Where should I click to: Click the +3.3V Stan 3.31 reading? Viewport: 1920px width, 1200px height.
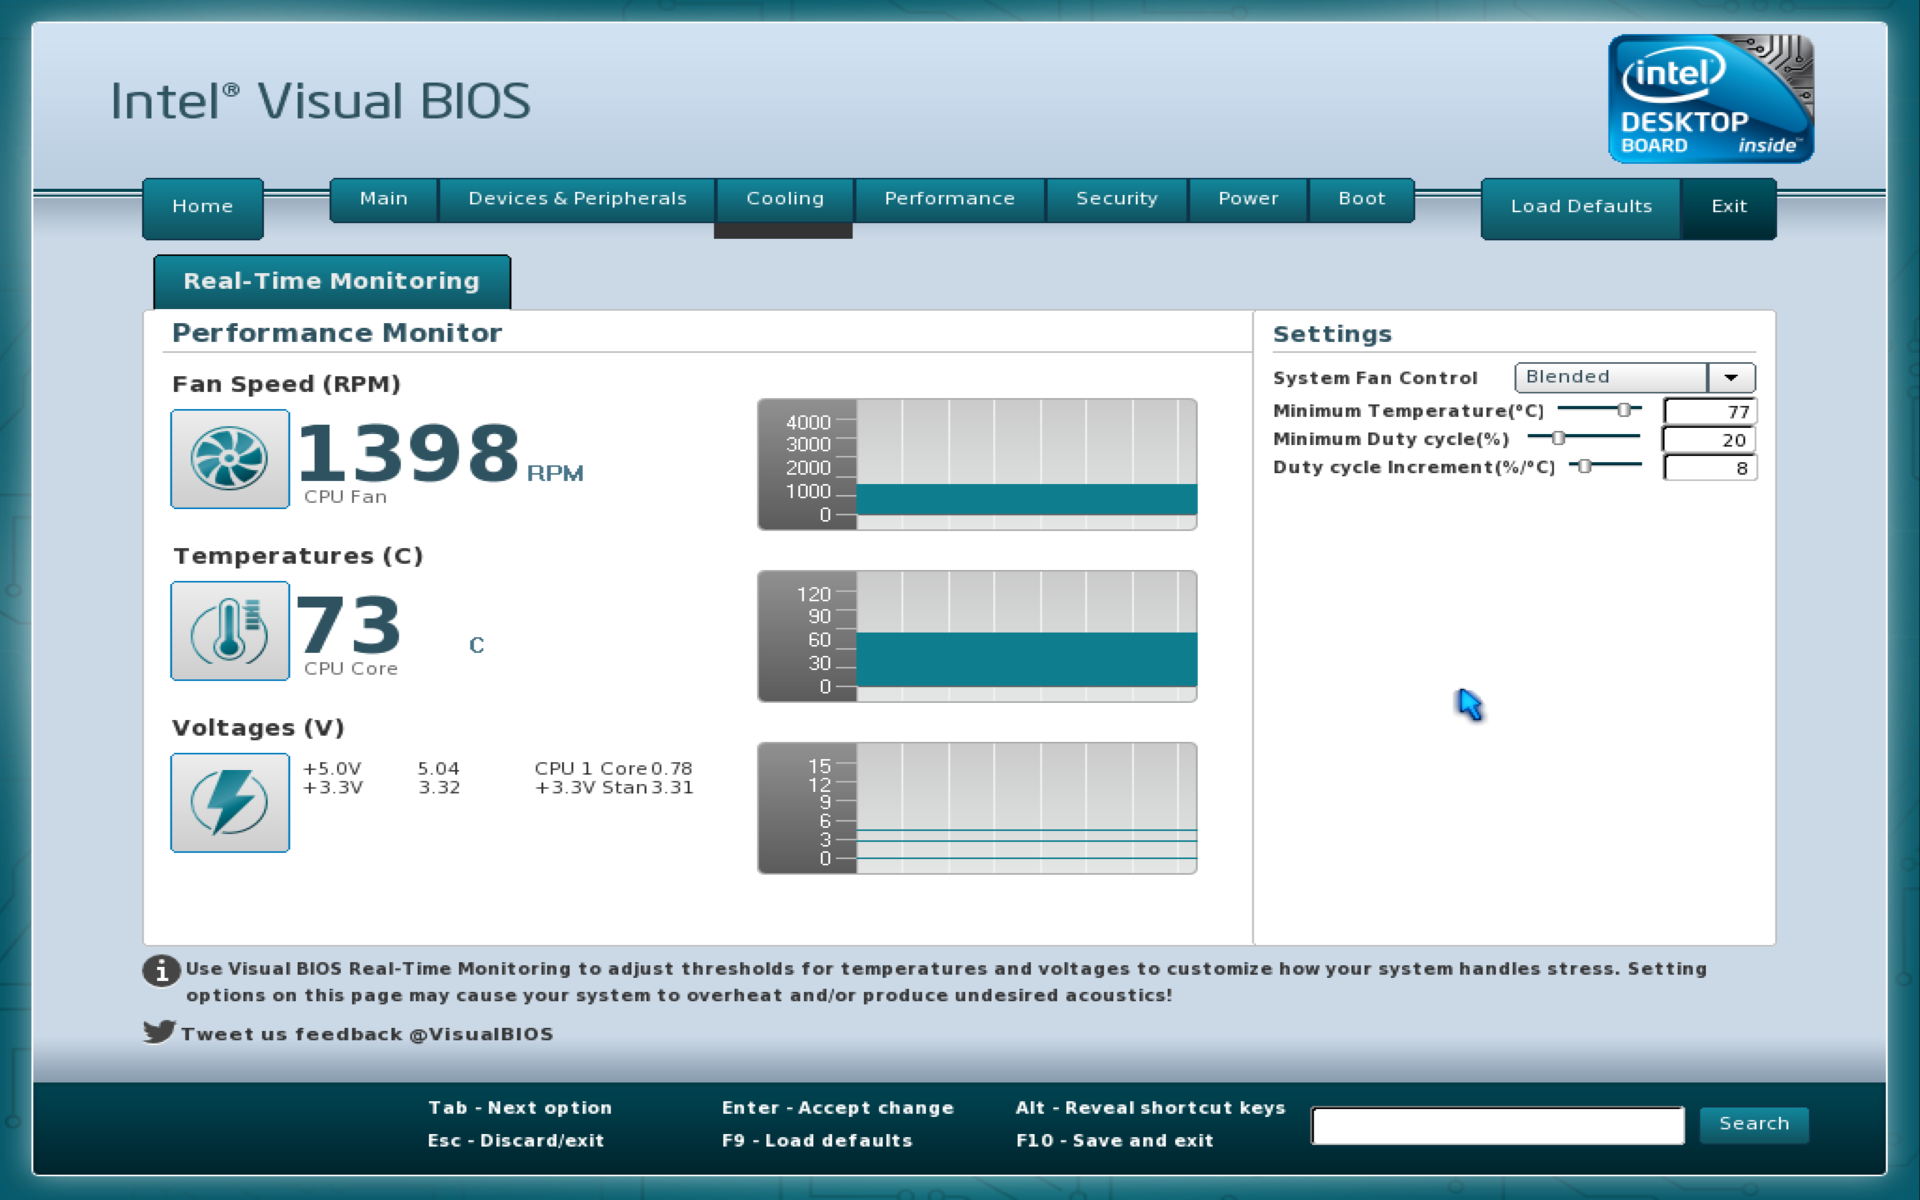[613, 787]
